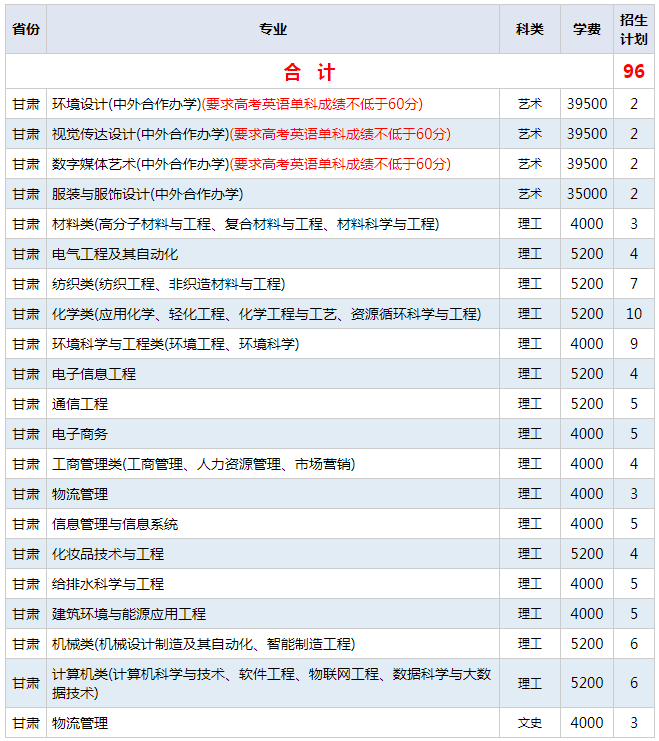659x741 pixels.
Task: Select 物流管理 in the 文史 row
Action: 273,723
